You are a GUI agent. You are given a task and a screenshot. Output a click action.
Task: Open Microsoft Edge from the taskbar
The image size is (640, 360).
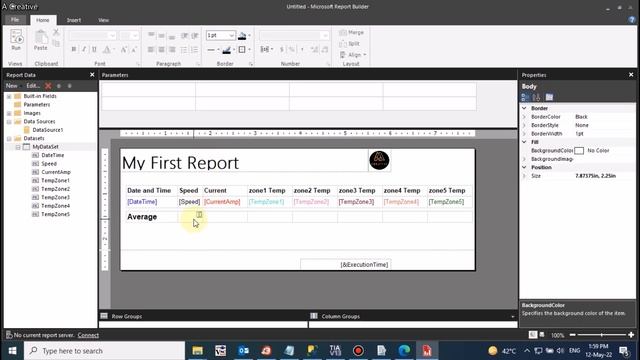point(404,351)
